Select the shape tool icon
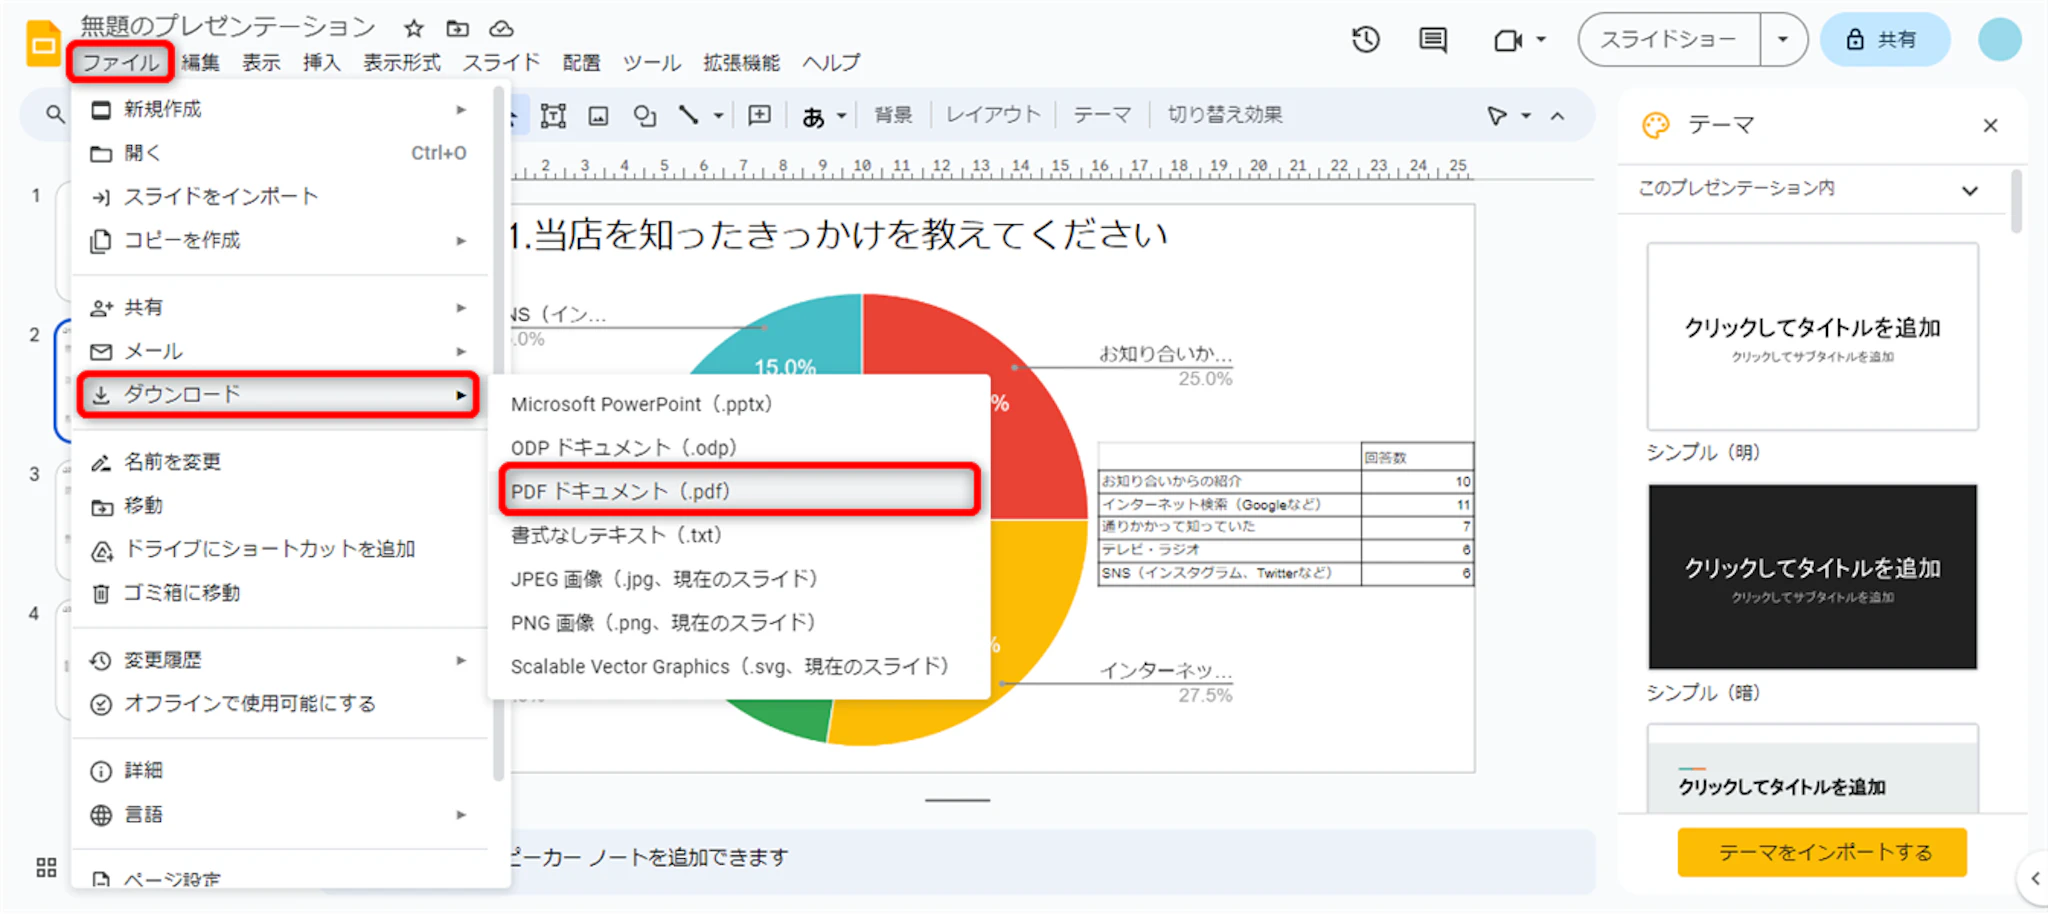The width and height of the screenshot is (2048, 914). 645,116
